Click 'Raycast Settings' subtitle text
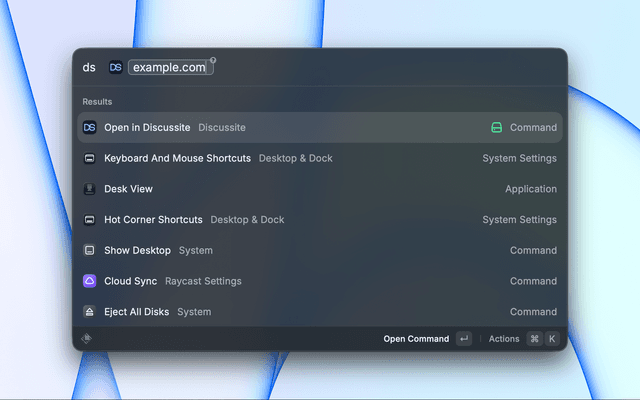Viewport: 640px width, 400px height. click(203, 281)
